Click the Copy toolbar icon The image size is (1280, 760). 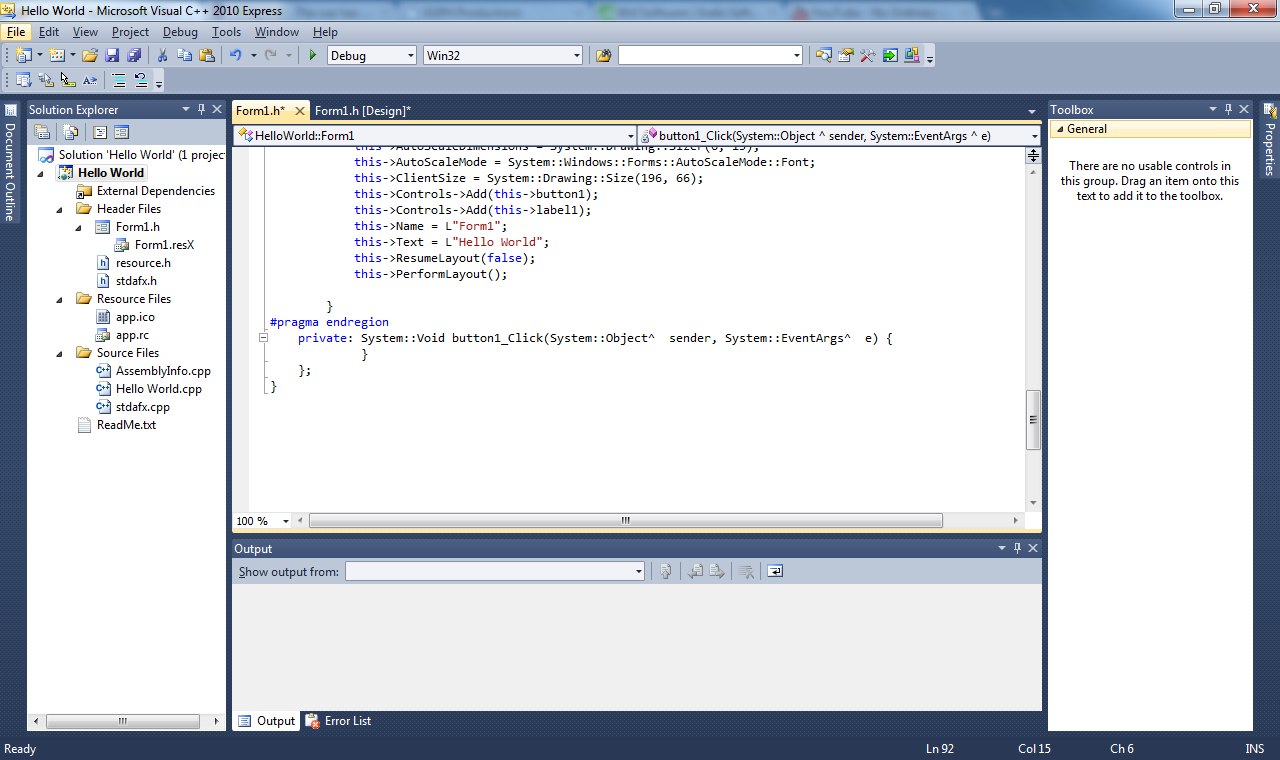[185, 55]
